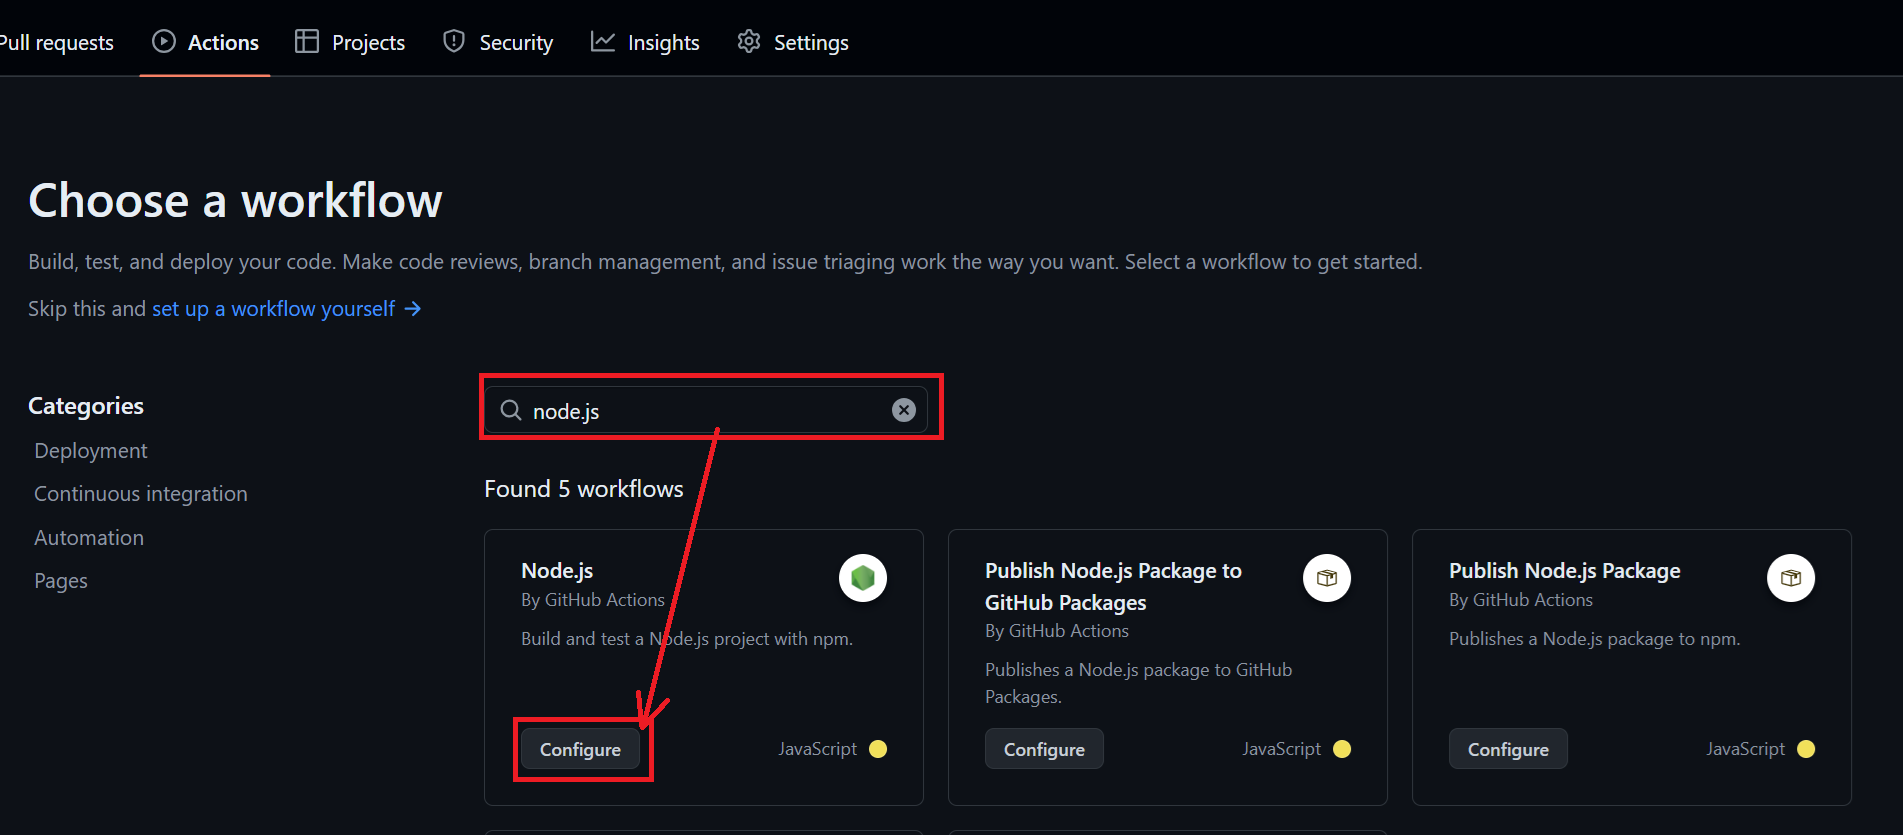Click JavaScript label on the Node.js card
The height and width of the screenshot is (835, 1903).
point(818,749)
